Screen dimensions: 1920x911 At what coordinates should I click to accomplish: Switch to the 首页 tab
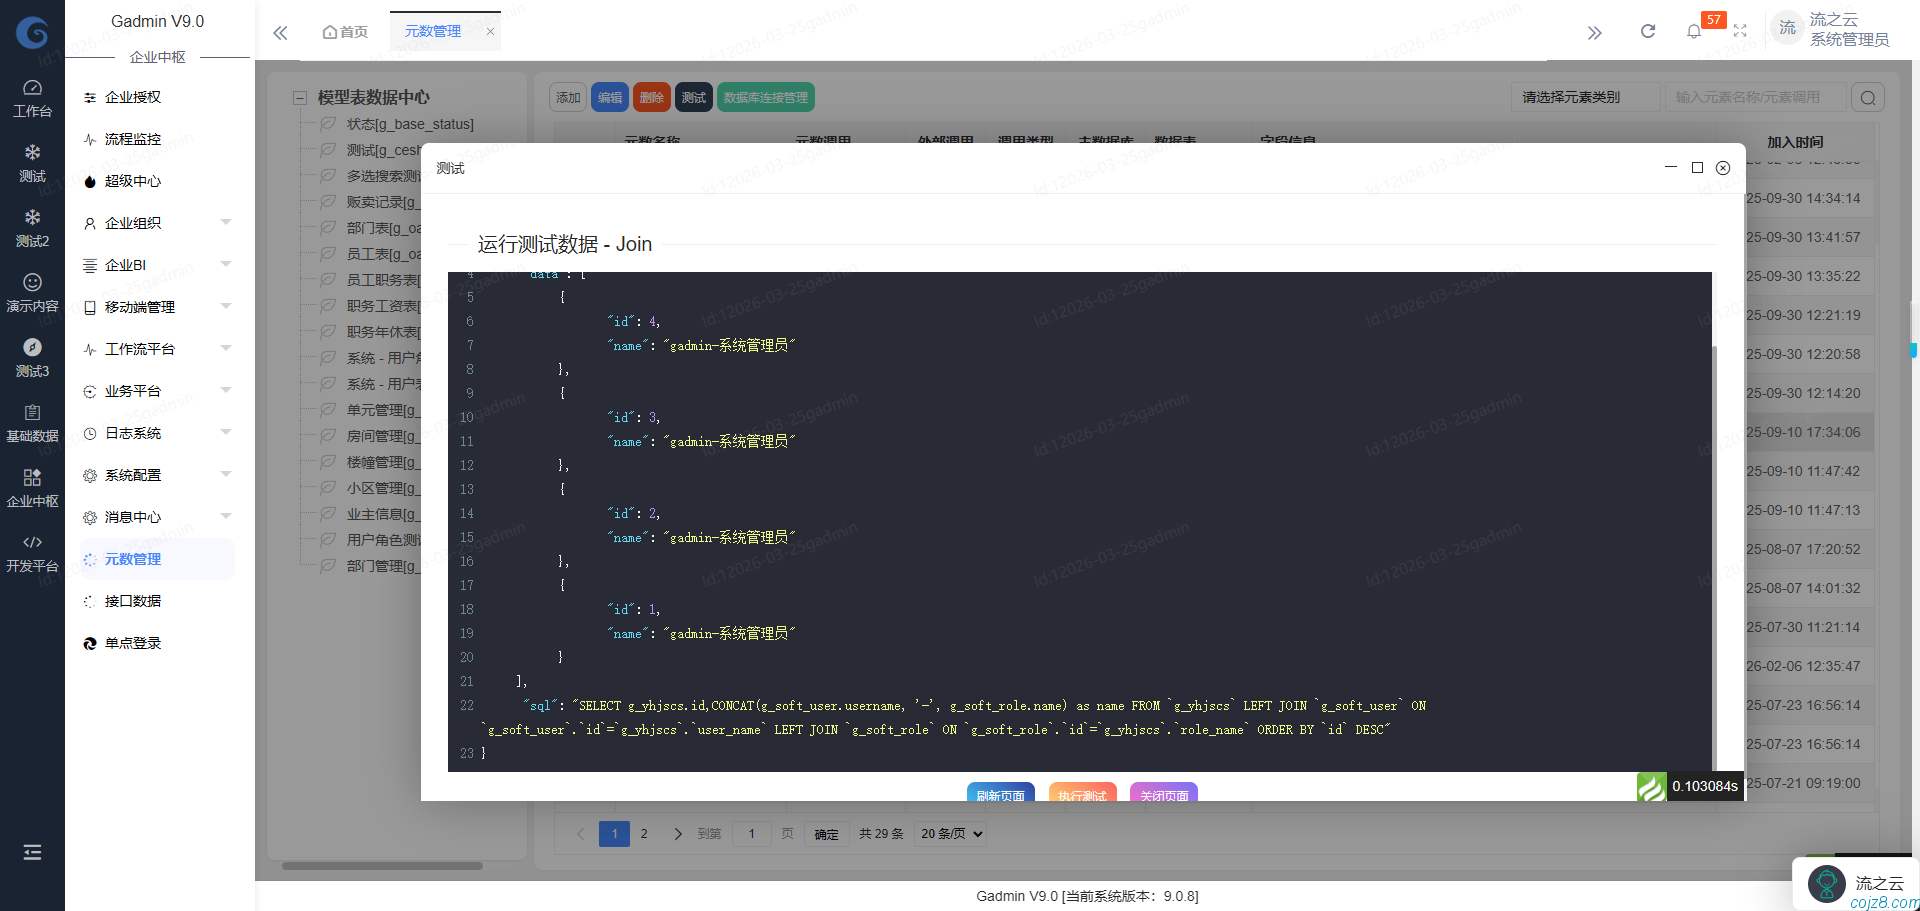pyautogui.click(x=345, y=32)
